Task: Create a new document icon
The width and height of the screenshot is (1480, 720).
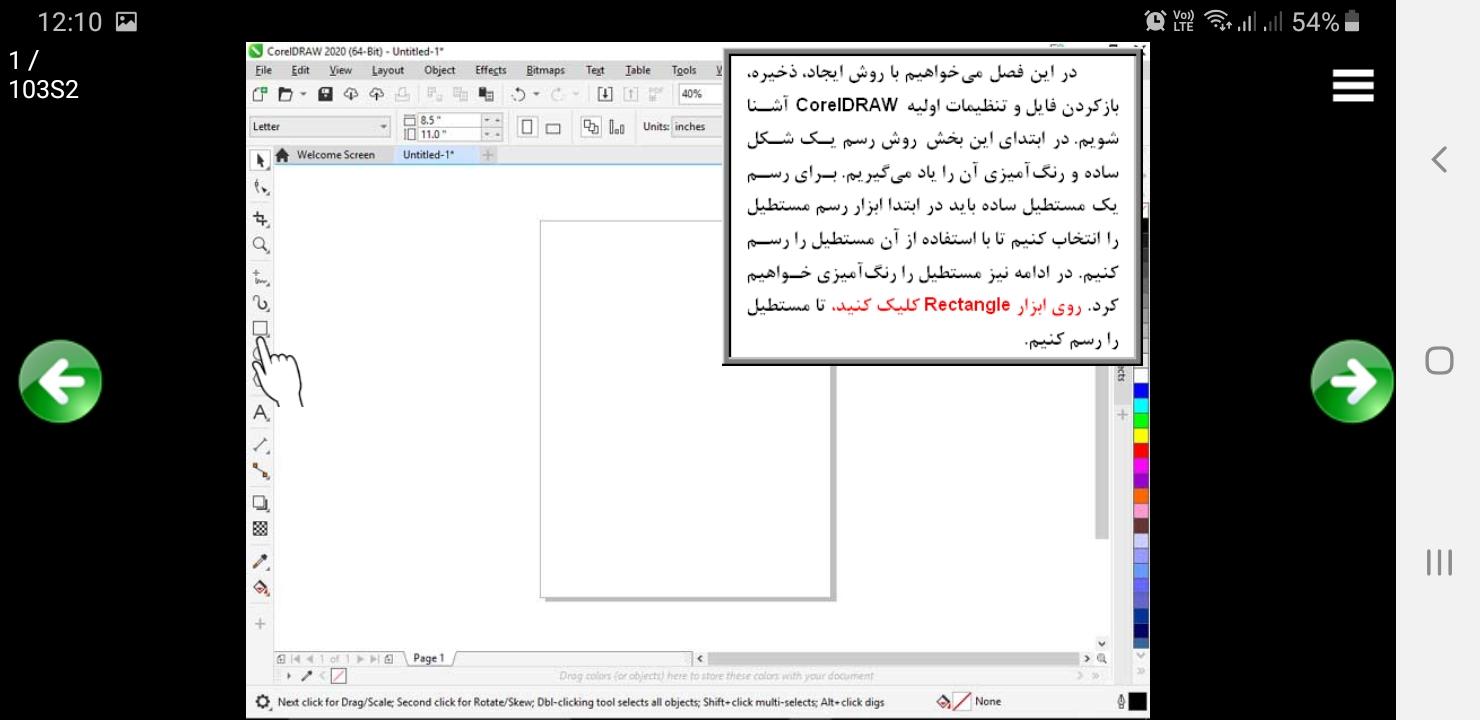Action: tap(260, 95)
